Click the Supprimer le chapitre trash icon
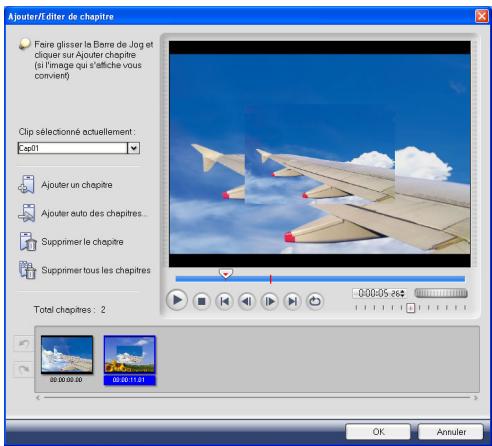The width and height of the screenshot is (492, 446). 27,241
